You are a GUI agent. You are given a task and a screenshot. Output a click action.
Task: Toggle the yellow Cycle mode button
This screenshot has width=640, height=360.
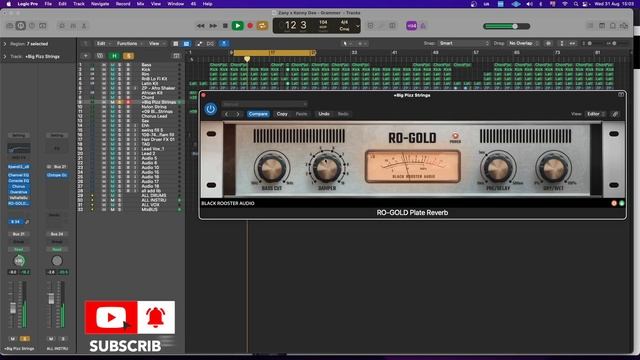(x=262, y=26)
